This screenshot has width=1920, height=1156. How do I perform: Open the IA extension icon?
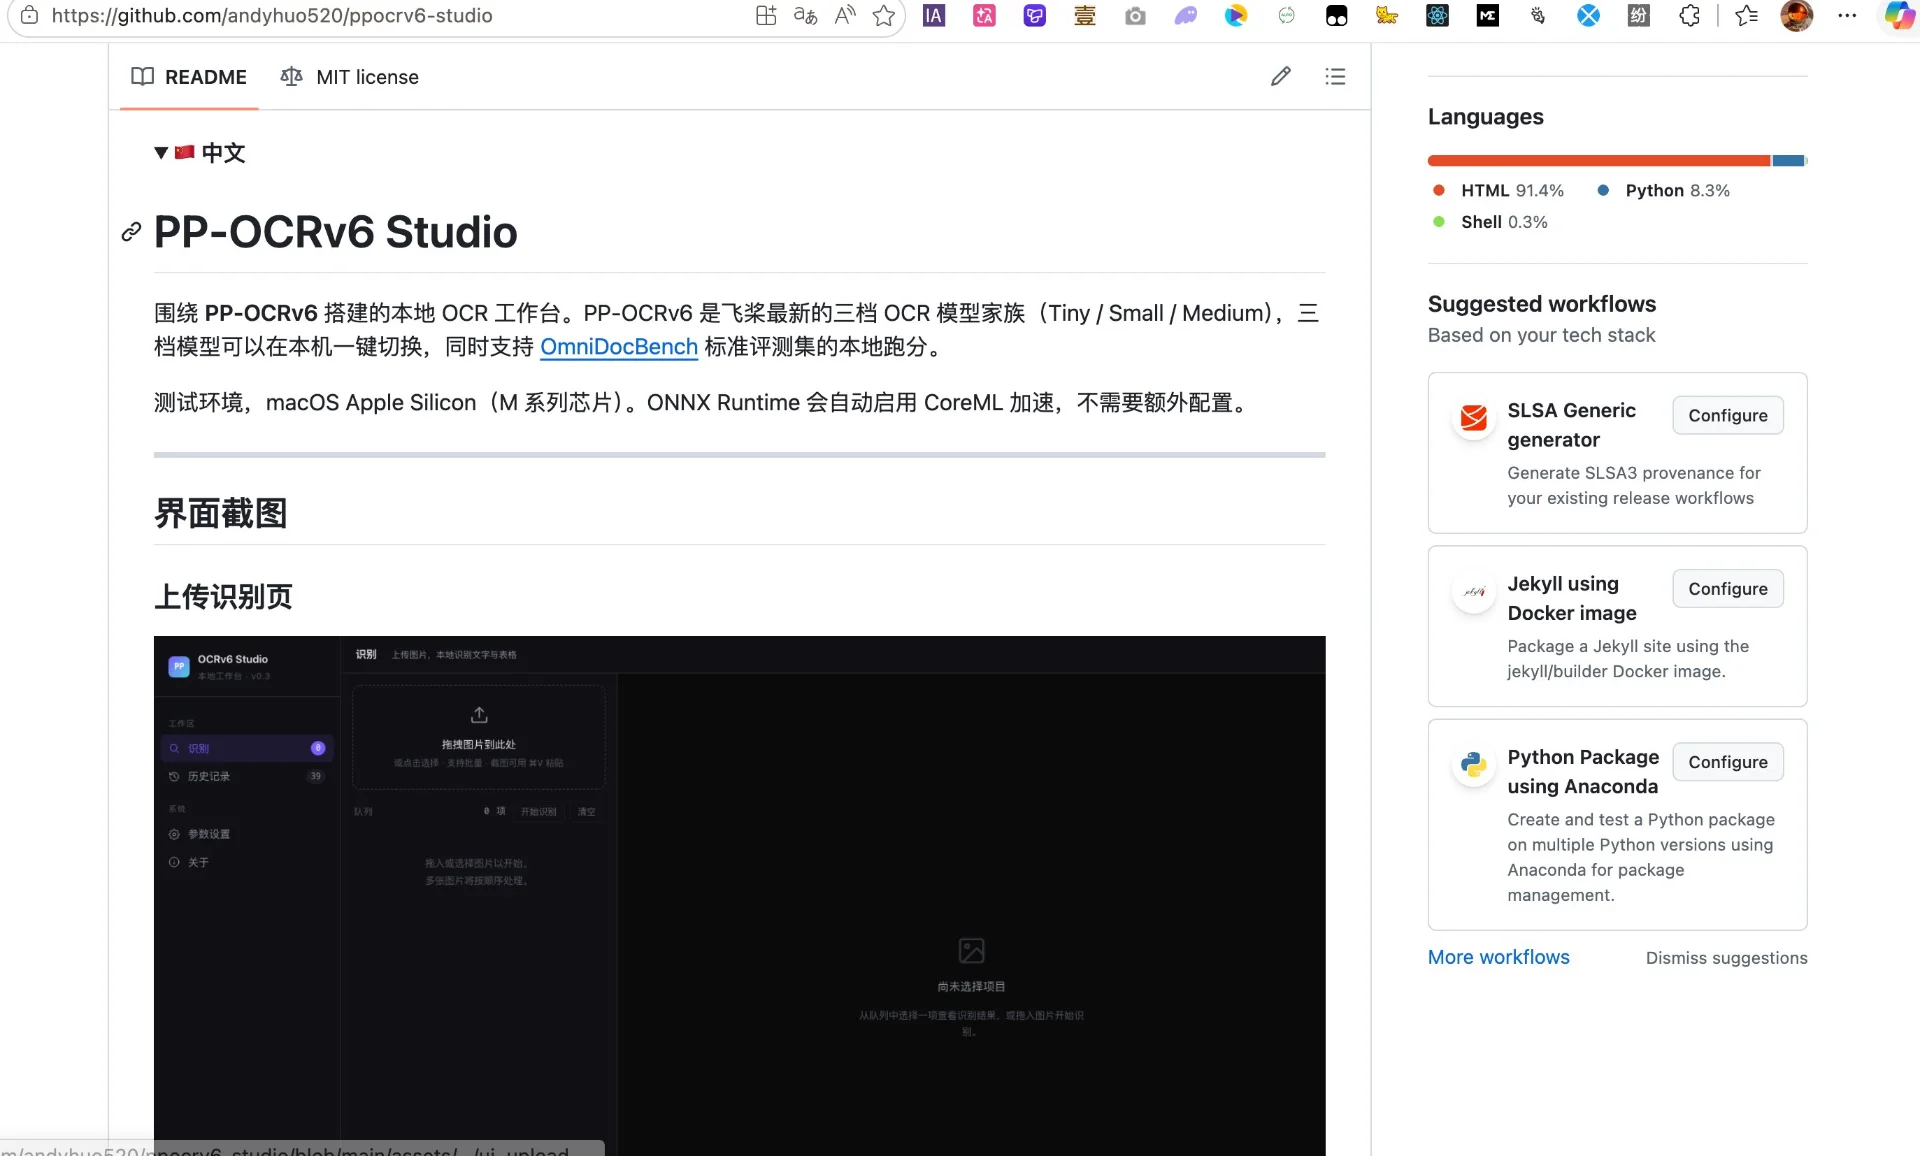934,15
